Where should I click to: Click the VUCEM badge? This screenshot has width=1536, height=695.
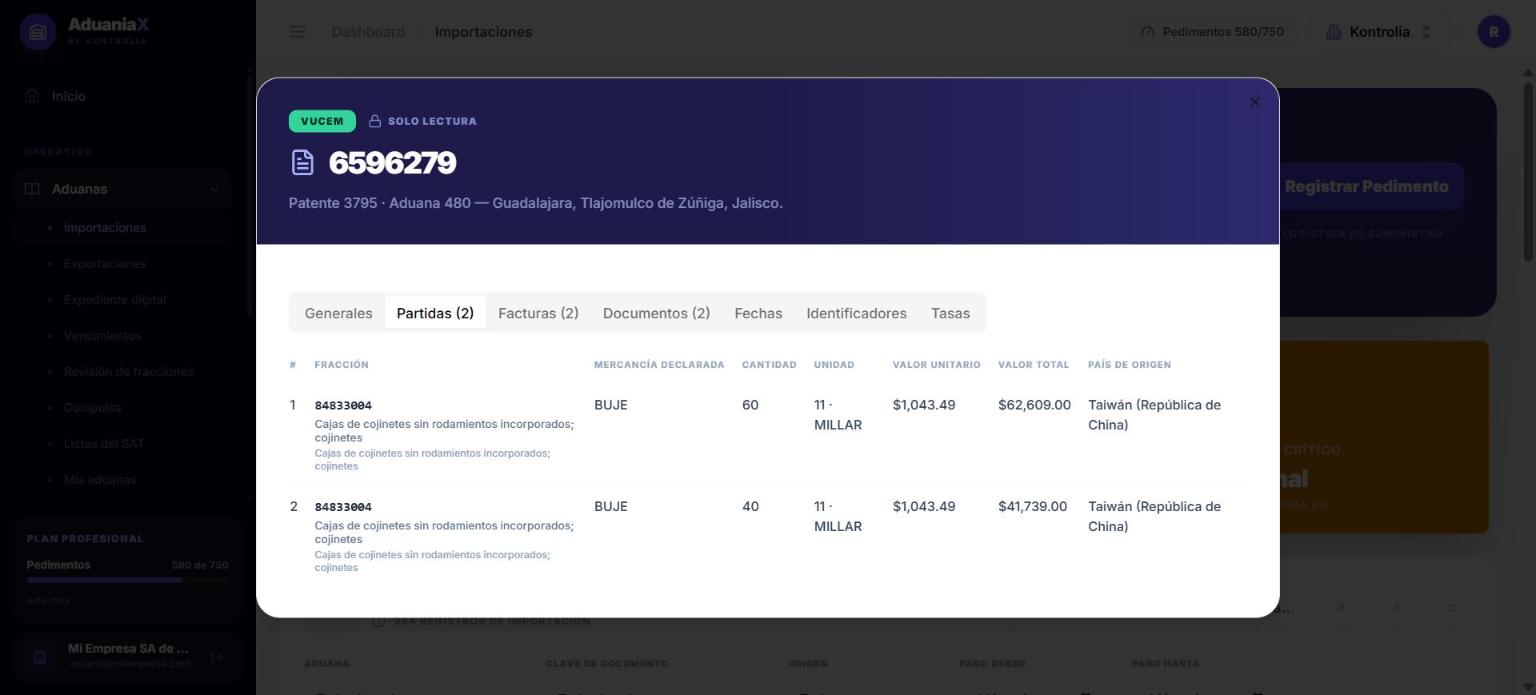[x=322, y=121]
